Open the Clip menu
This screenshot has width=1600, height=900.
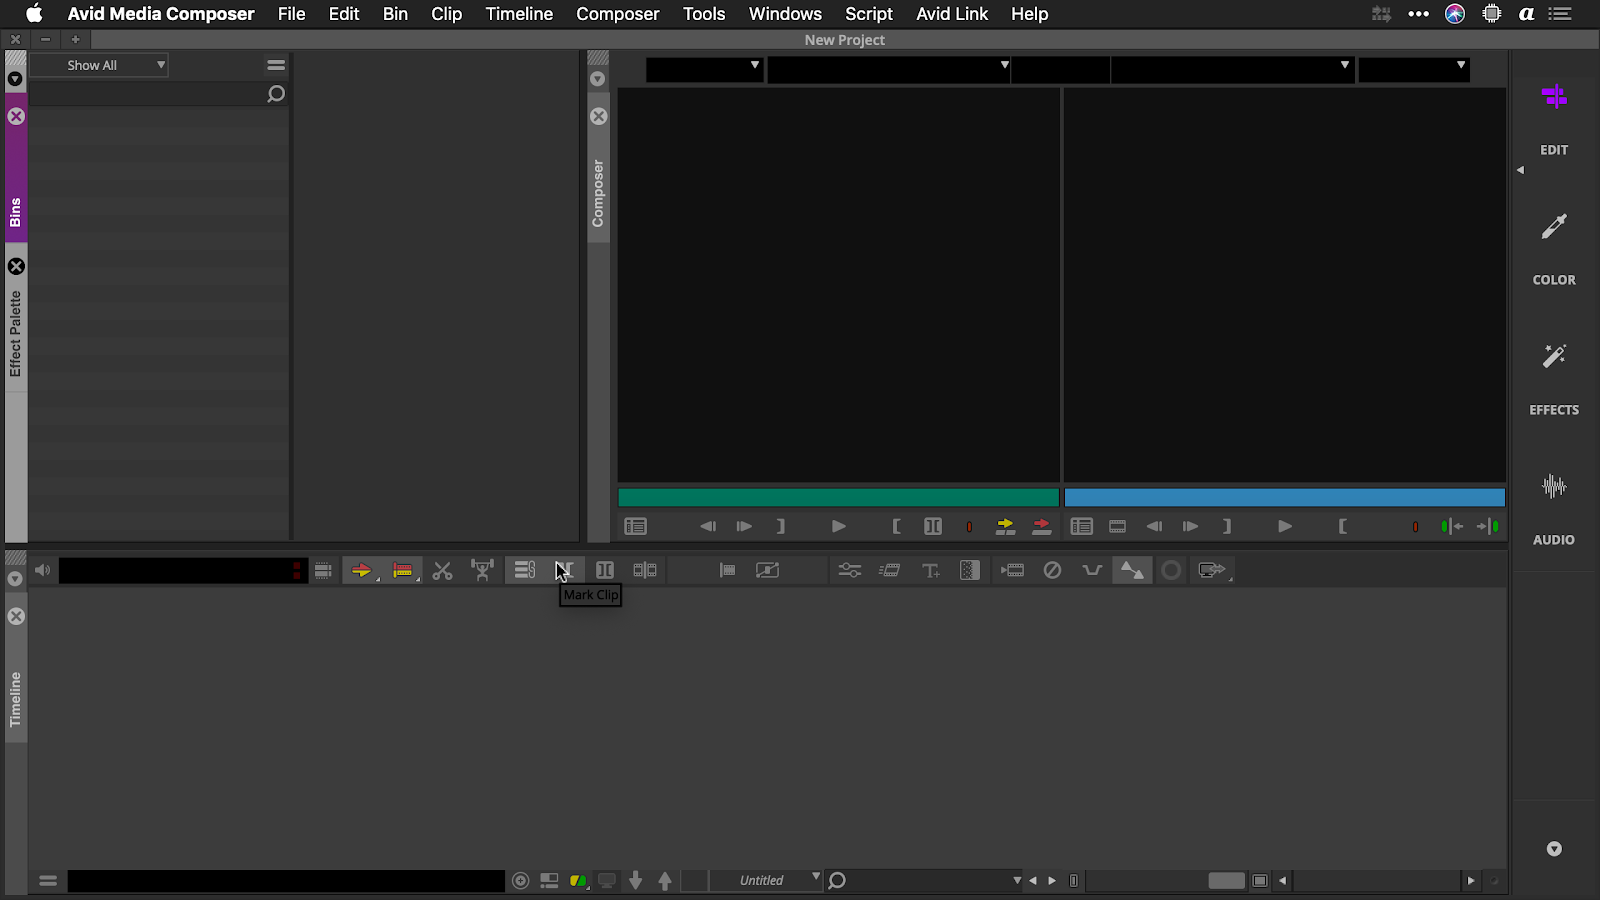tap(446, 14)
